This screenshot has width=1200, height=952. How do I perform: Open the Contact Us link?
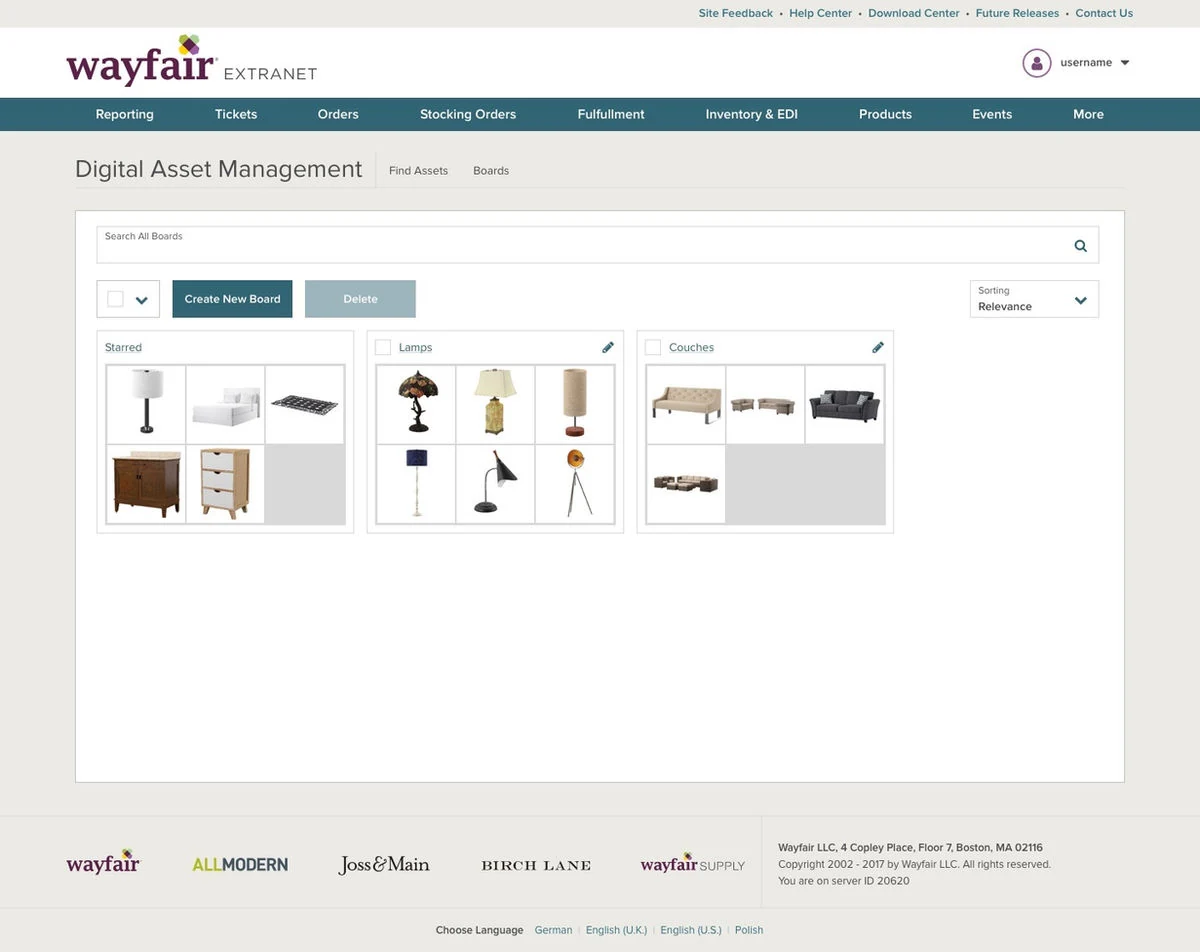coord(1104,13)
